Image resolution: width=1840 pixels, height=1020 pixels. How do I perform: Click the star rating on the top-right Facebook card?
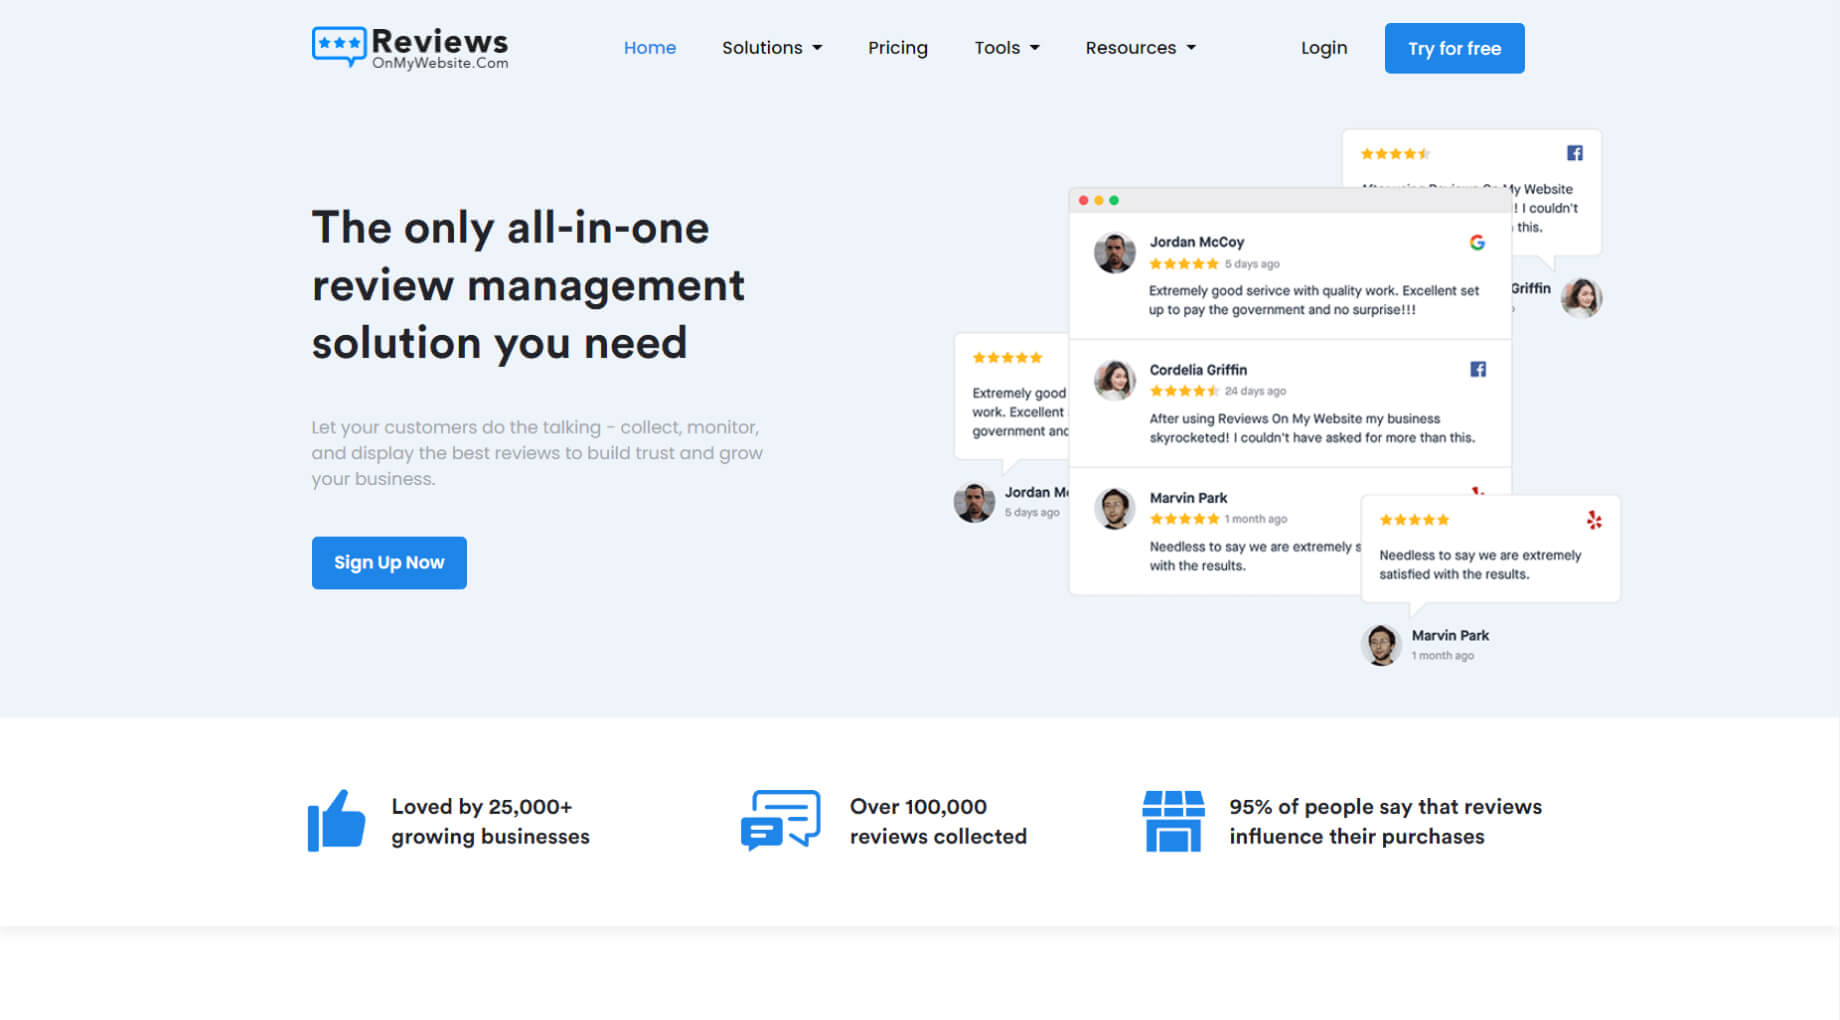pyautogui.click(x=1395, y=154)
